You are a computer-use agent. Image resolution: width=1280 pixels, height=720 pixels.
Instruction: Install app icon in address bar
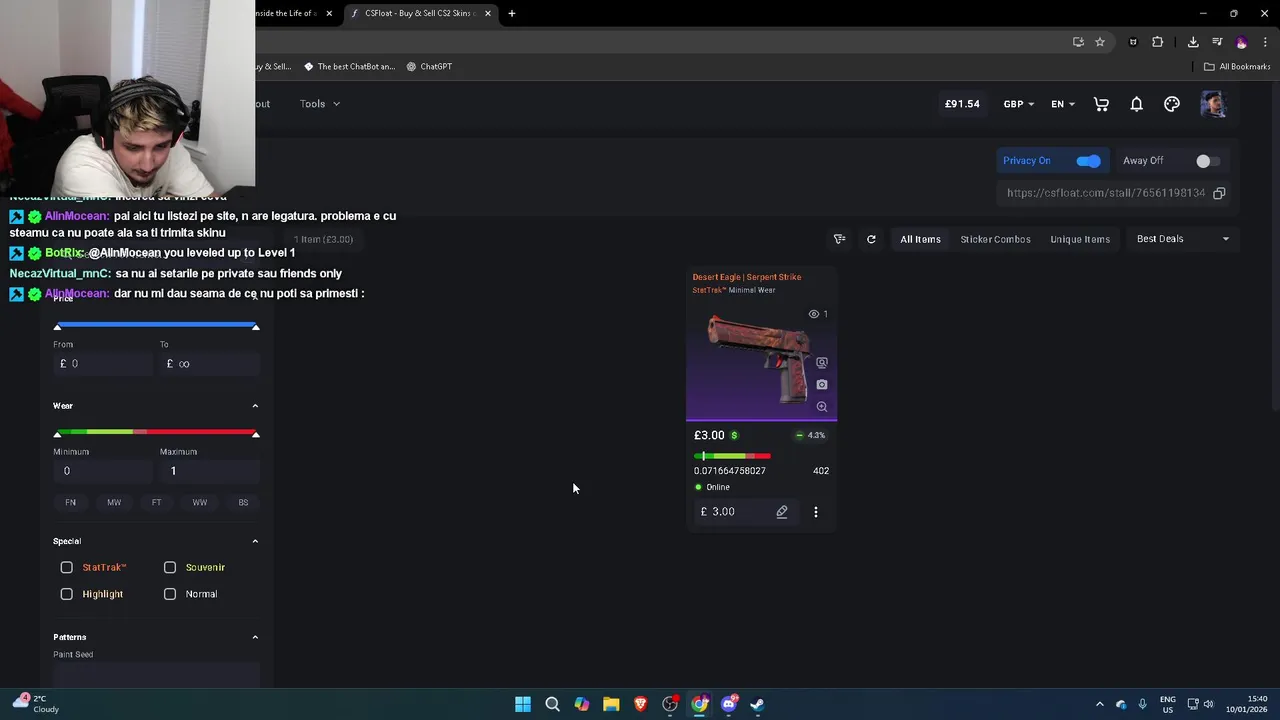[x=1078, y=42]
